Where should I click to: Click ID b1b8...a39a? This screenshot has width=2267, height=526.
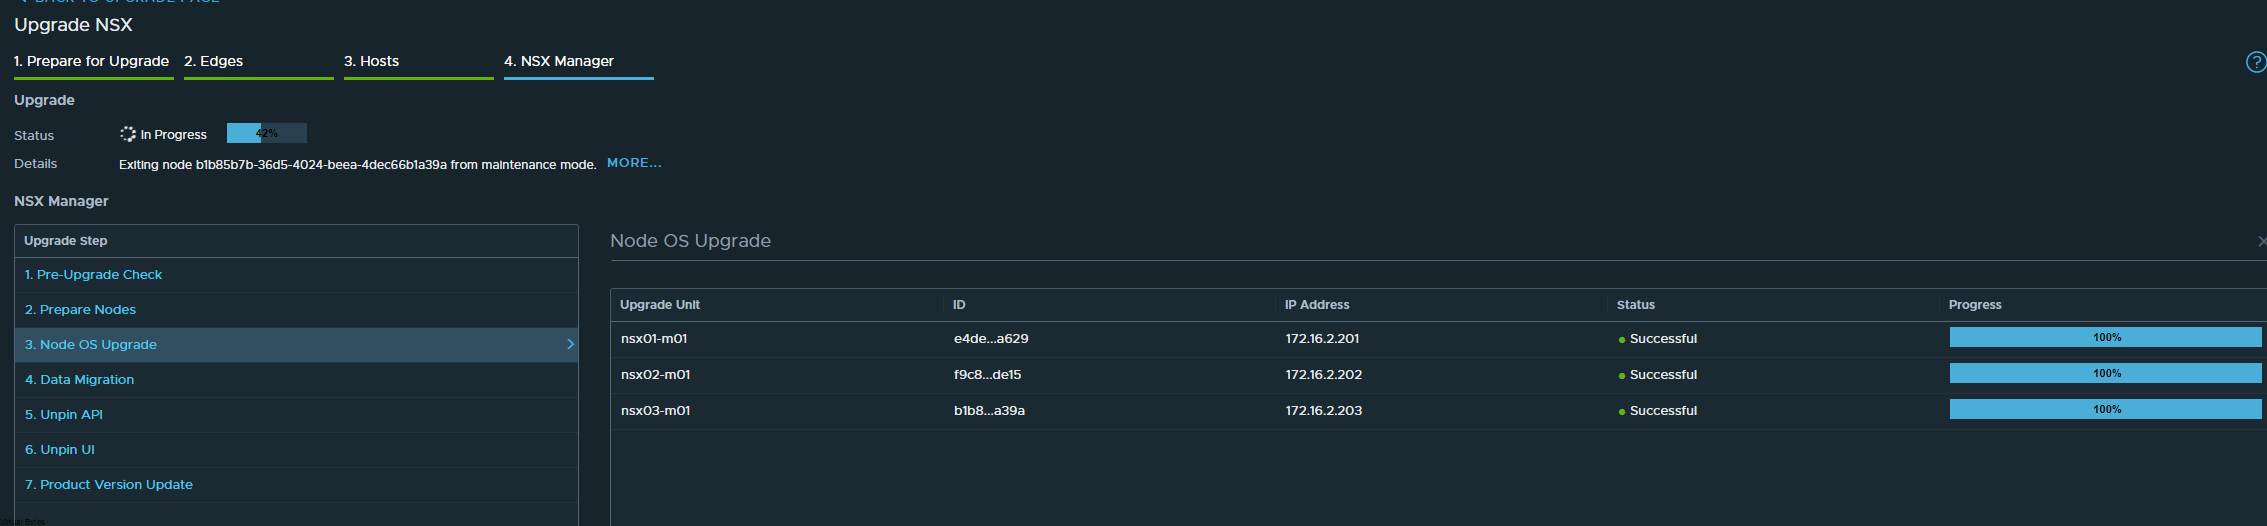tap(989, 411)
